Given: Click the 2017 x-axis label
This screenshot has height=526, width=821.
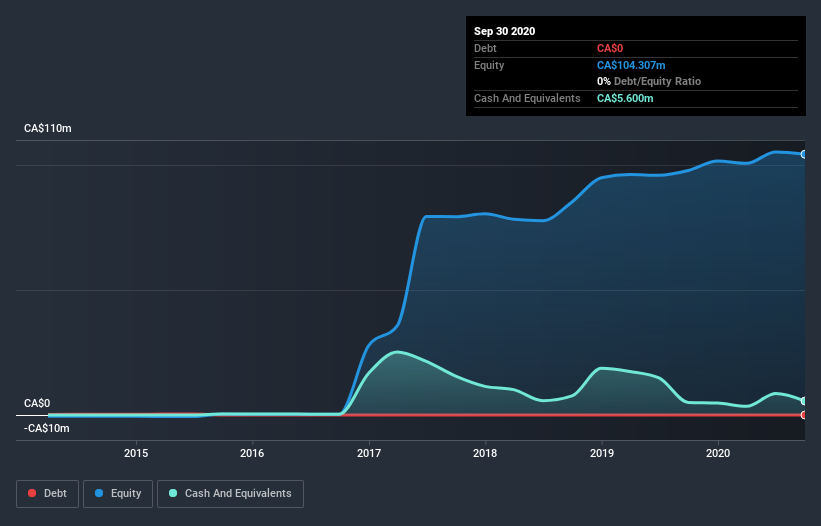Looking at the screenshot, I should tap(369, 453).
